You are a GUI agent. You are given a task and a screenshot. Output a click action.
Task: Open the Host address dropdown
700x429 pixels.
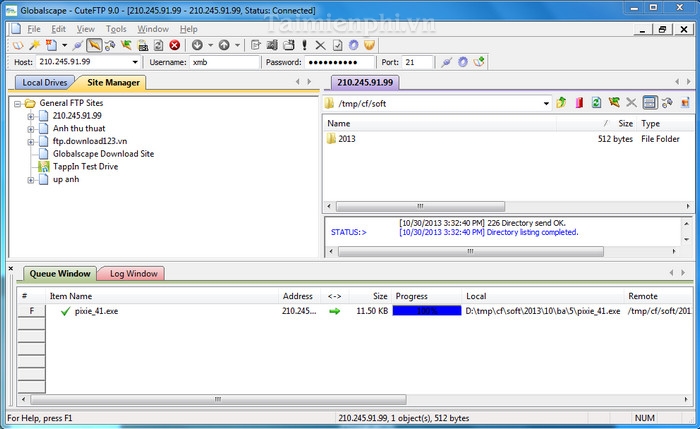coord(135,62)
